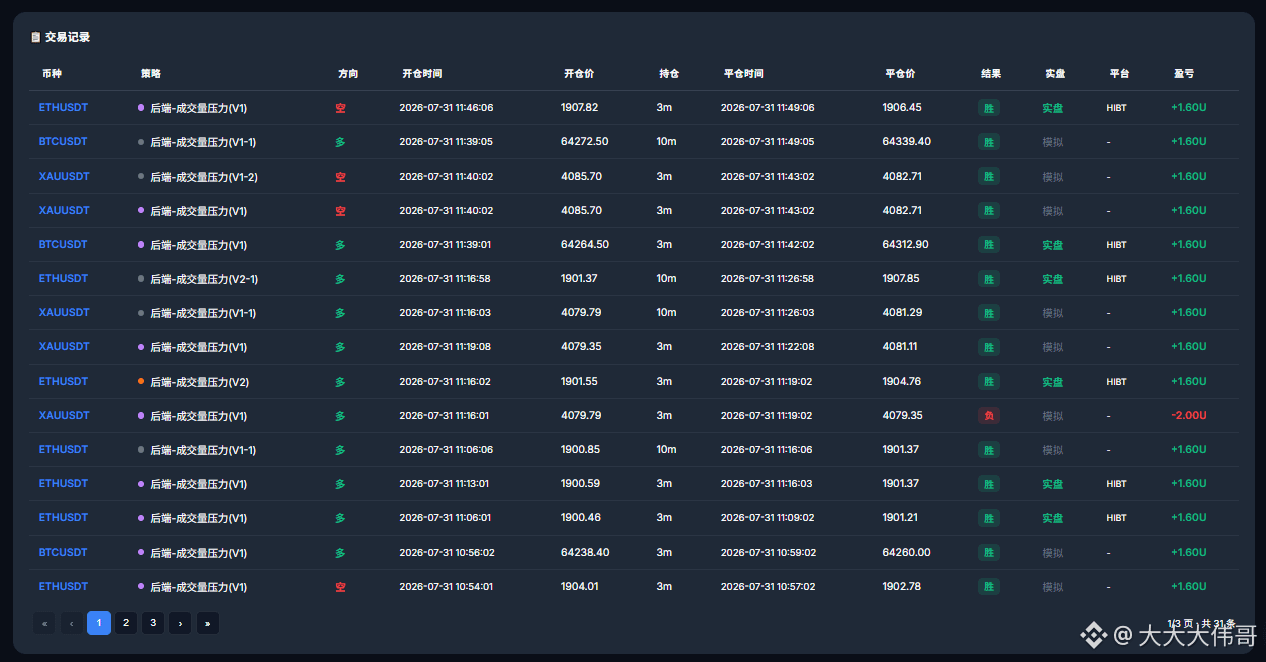Open page 3 of trade records
The width and height of the screenshot is (1266, 662).
(153, 623)
